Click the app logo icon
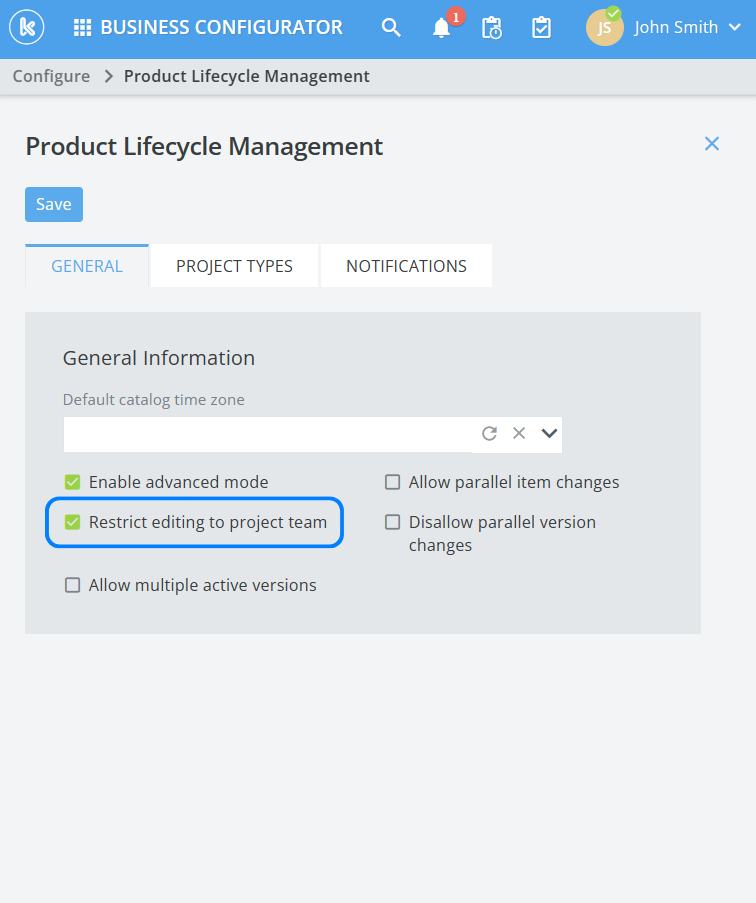 tap(29, 28)
